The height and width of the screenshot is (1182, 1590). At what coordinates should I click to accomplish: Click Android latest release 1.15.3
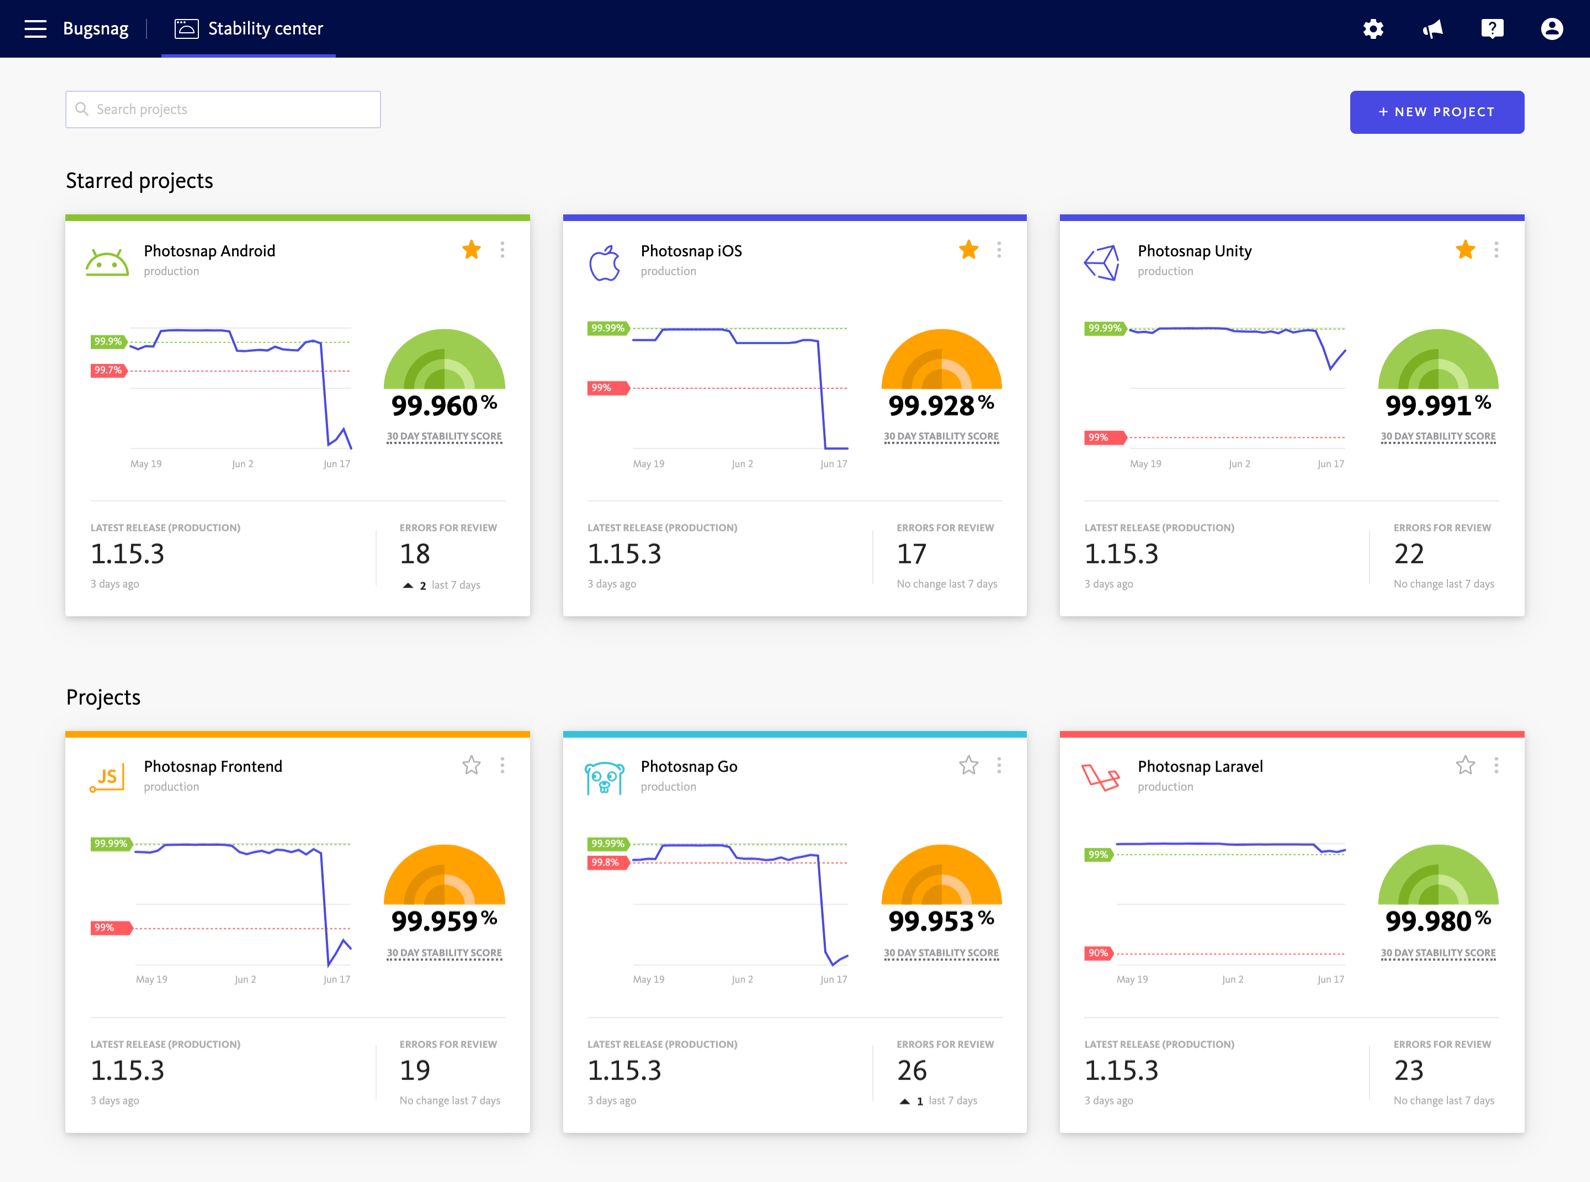point(128,554)
